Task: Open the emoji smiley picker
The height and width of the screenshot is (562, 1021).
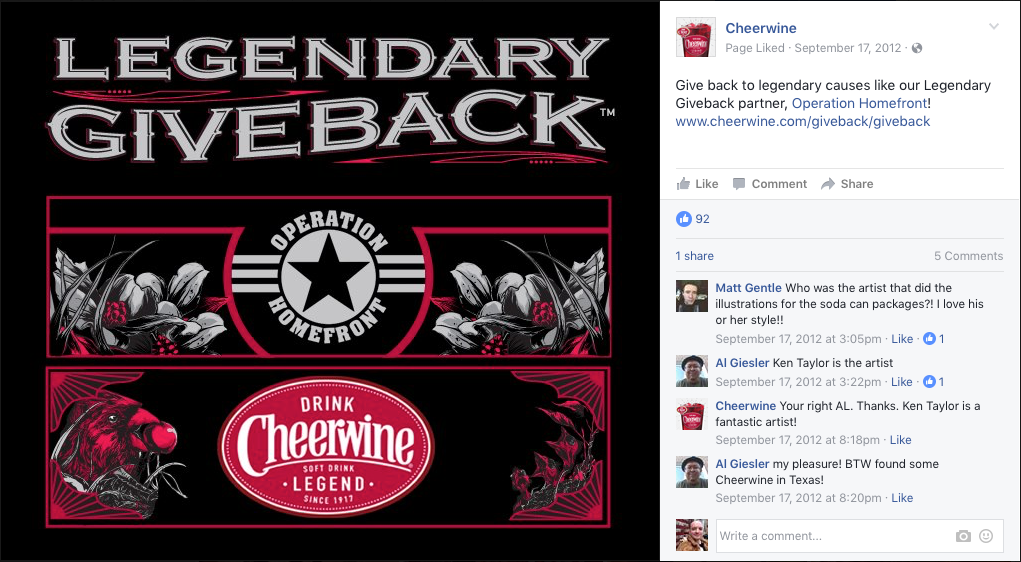Action: coord(986,536)
